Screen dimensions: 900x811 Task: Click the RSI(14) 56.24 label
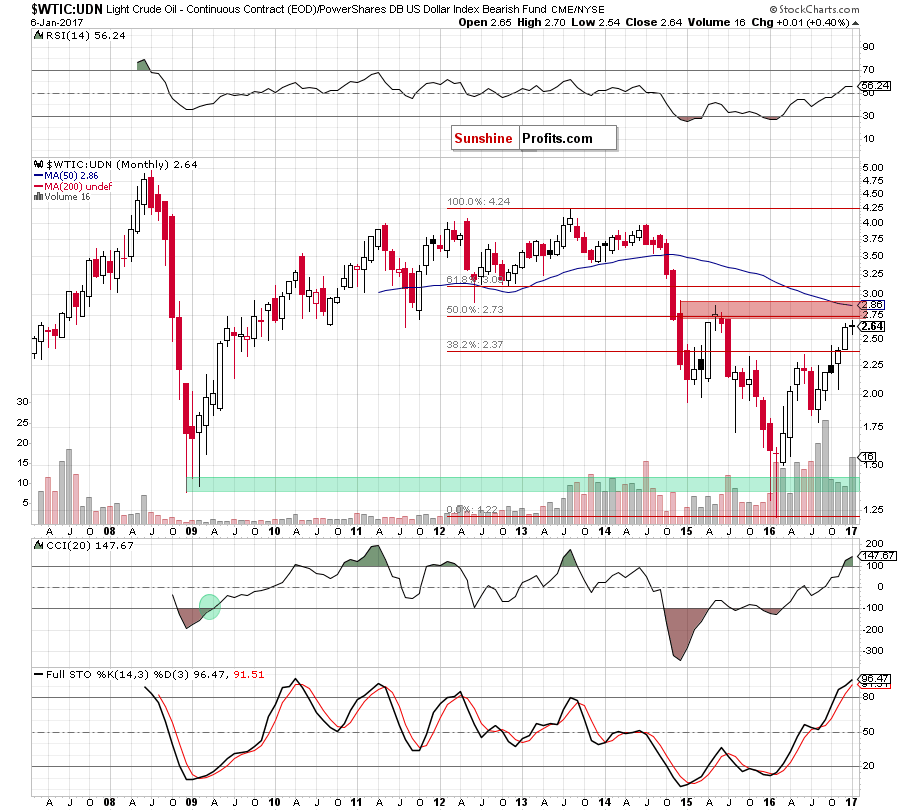tap(85, 36)
